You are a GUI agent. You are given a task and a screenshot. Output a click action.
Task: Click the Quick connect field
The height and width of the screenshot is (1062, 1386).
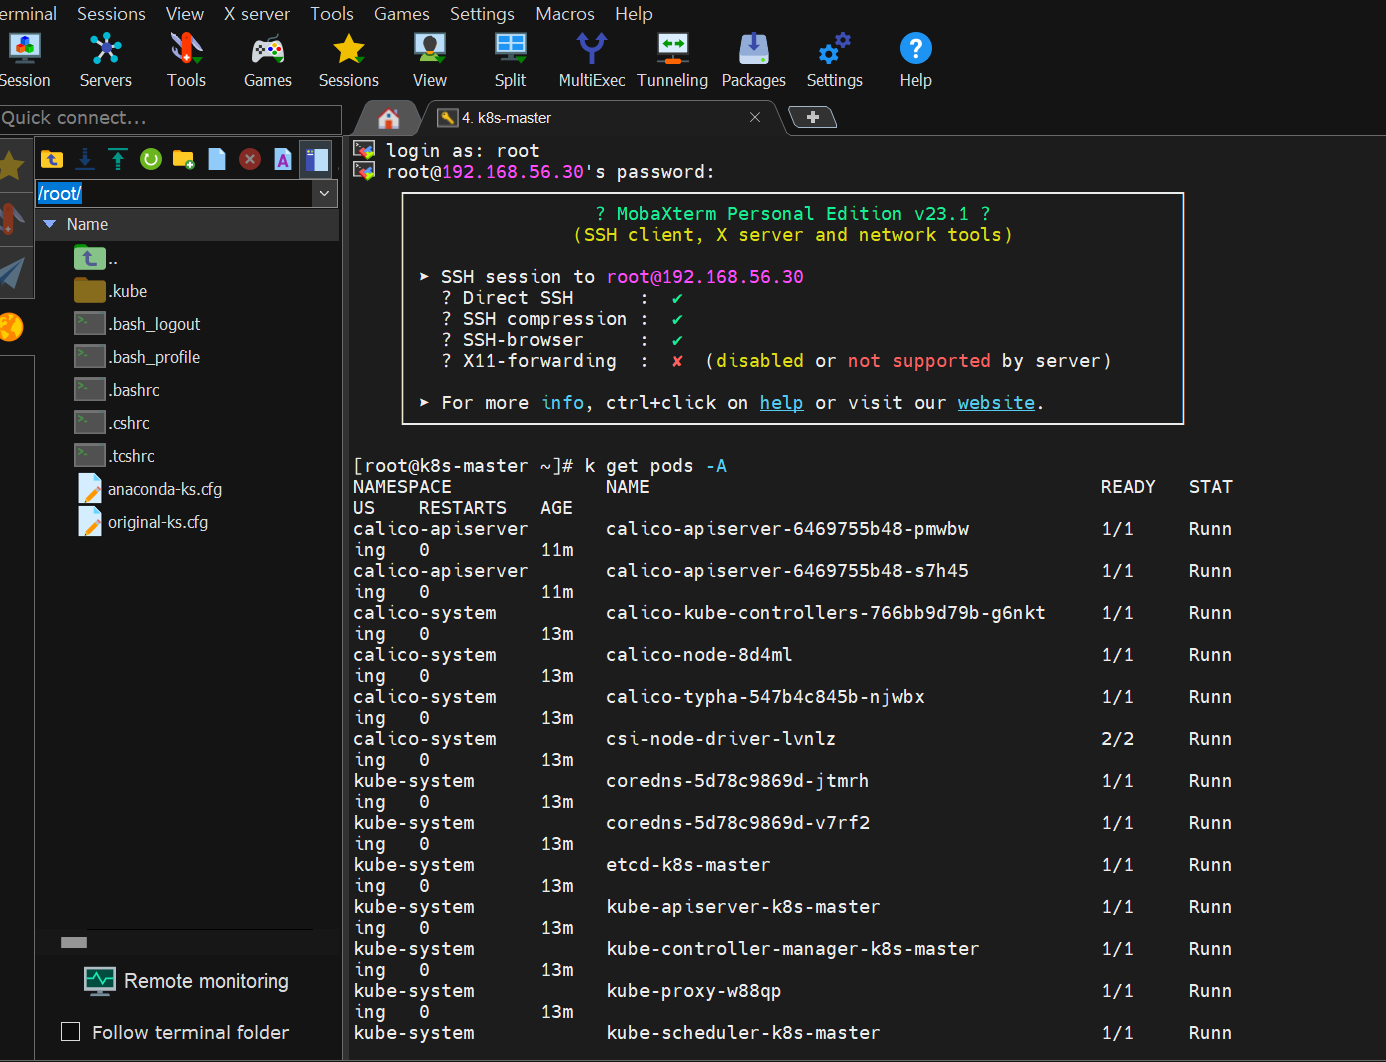click(x=170, y=118)
